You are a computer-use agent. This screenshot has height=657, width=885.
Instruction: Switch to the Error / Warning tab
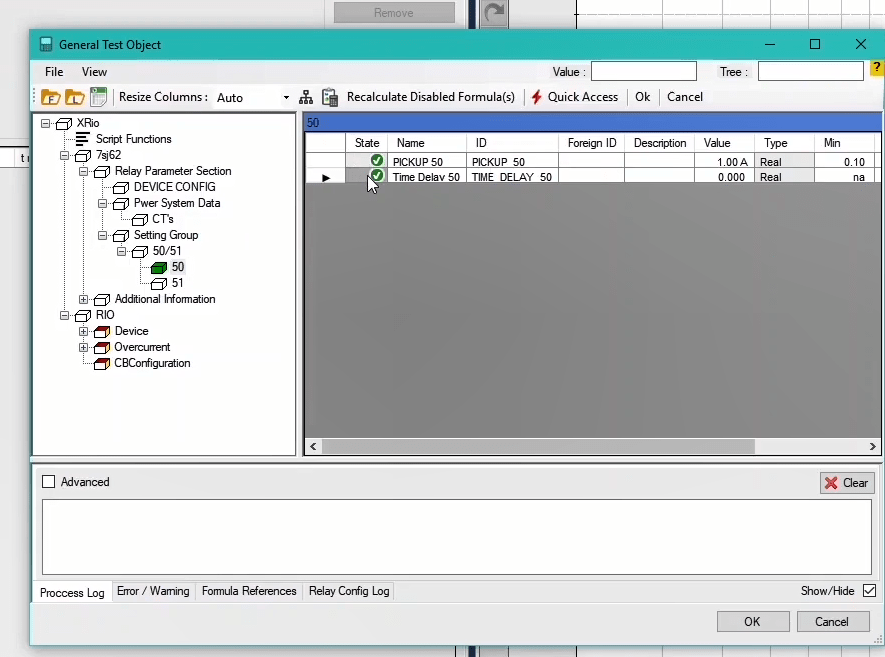coord(153,591)
